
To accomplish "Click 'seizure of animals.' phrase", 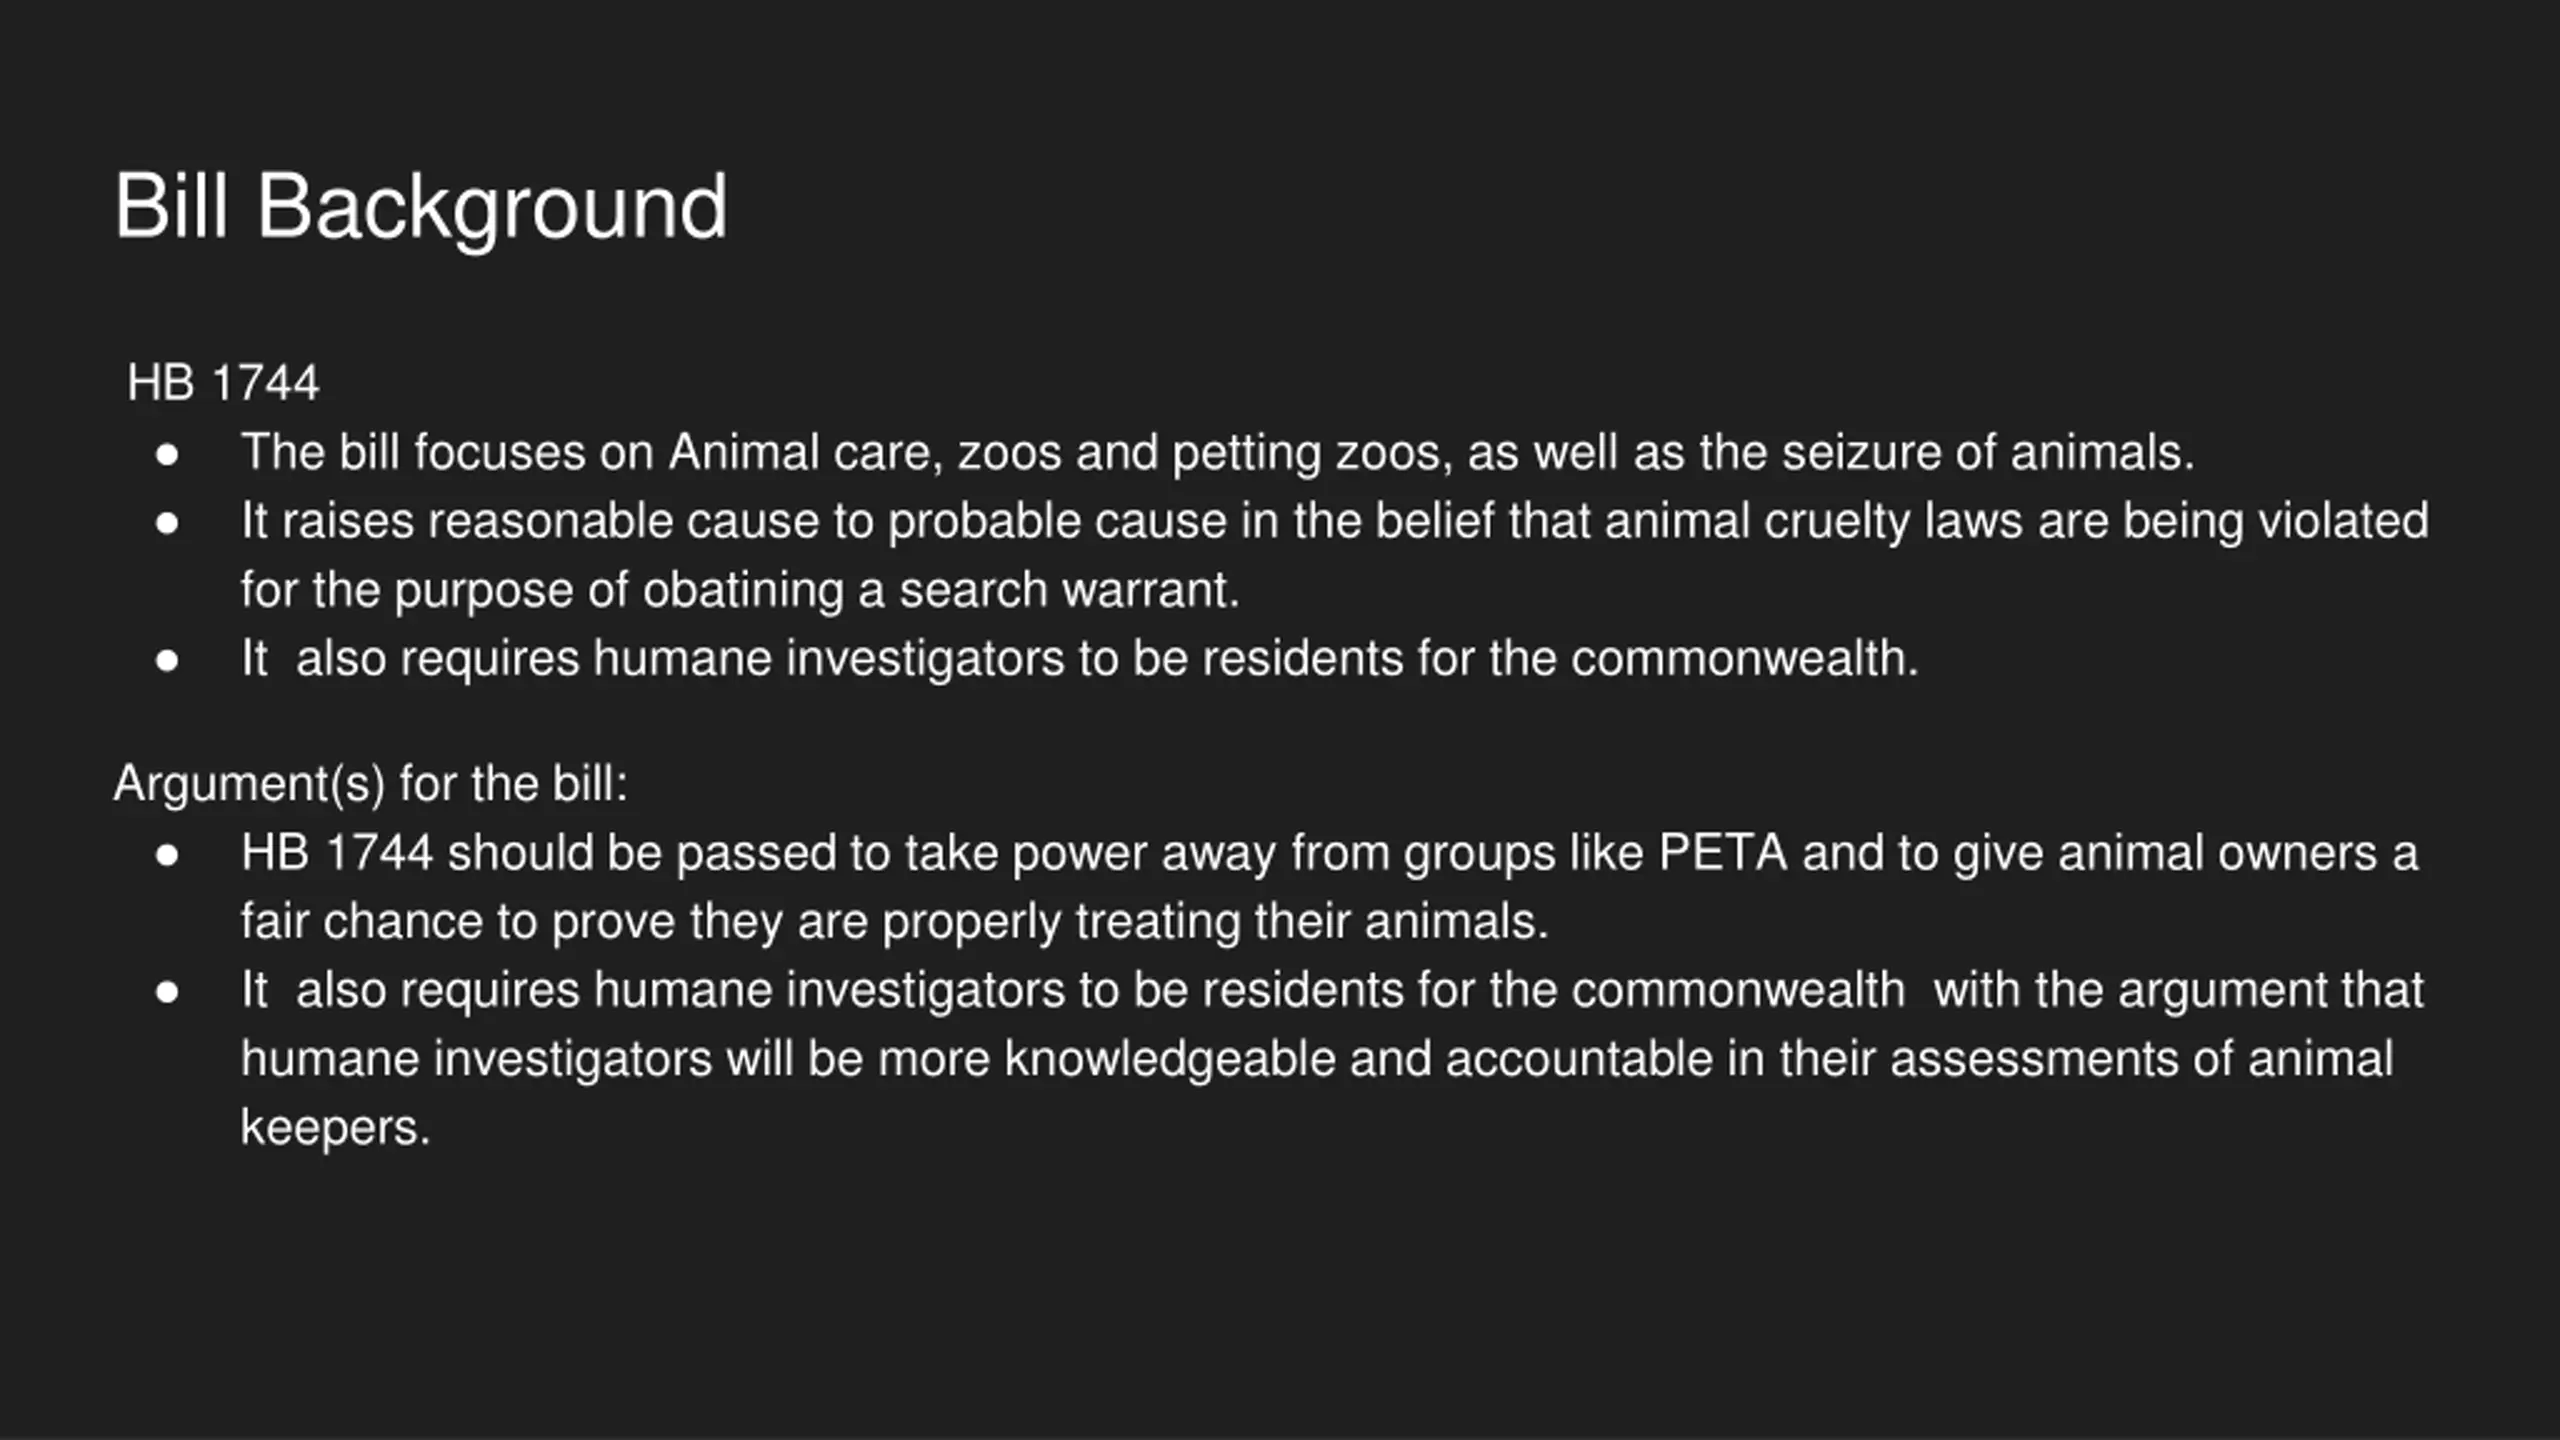I will 1988,453.
